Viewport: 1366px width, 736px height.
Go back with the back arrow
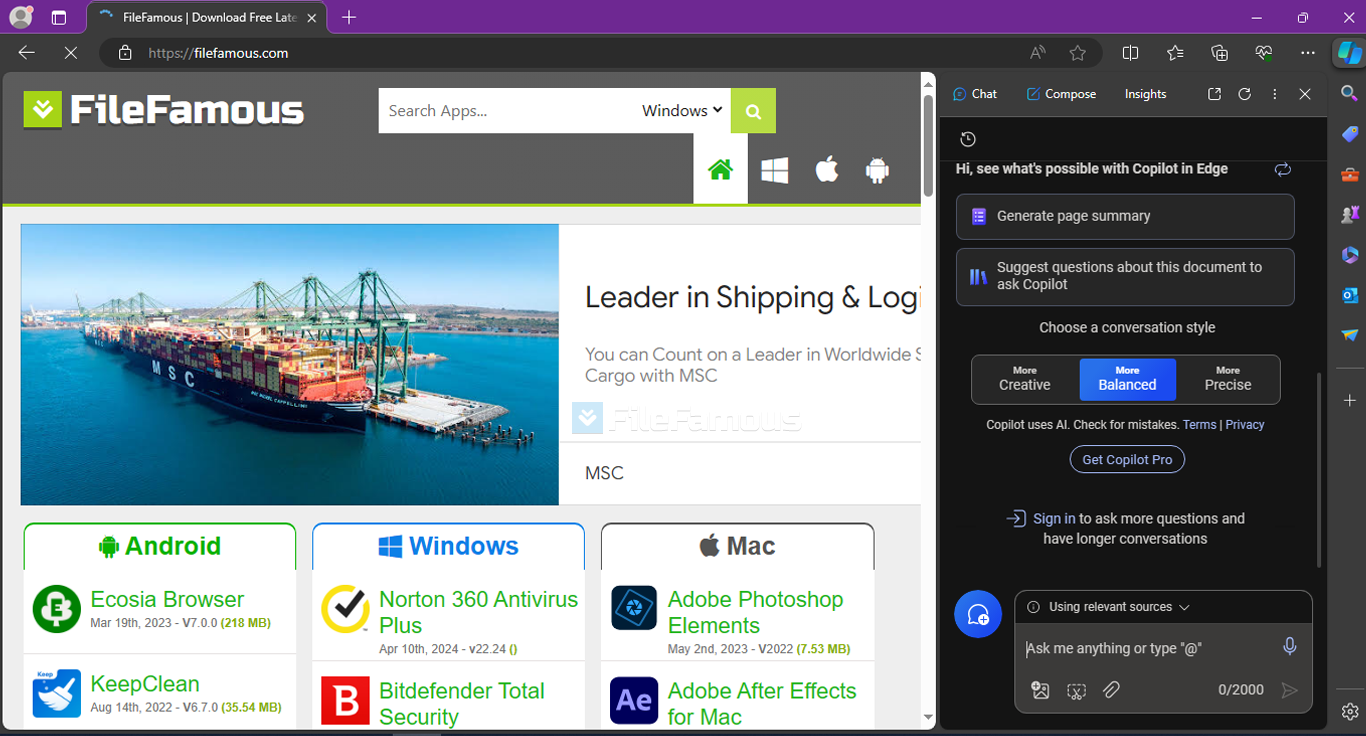pos(27,53)
